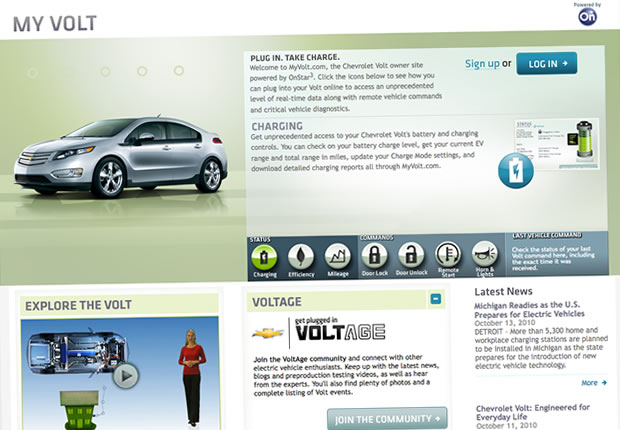Click the October 13, 2010 date

tap(505, 323)
